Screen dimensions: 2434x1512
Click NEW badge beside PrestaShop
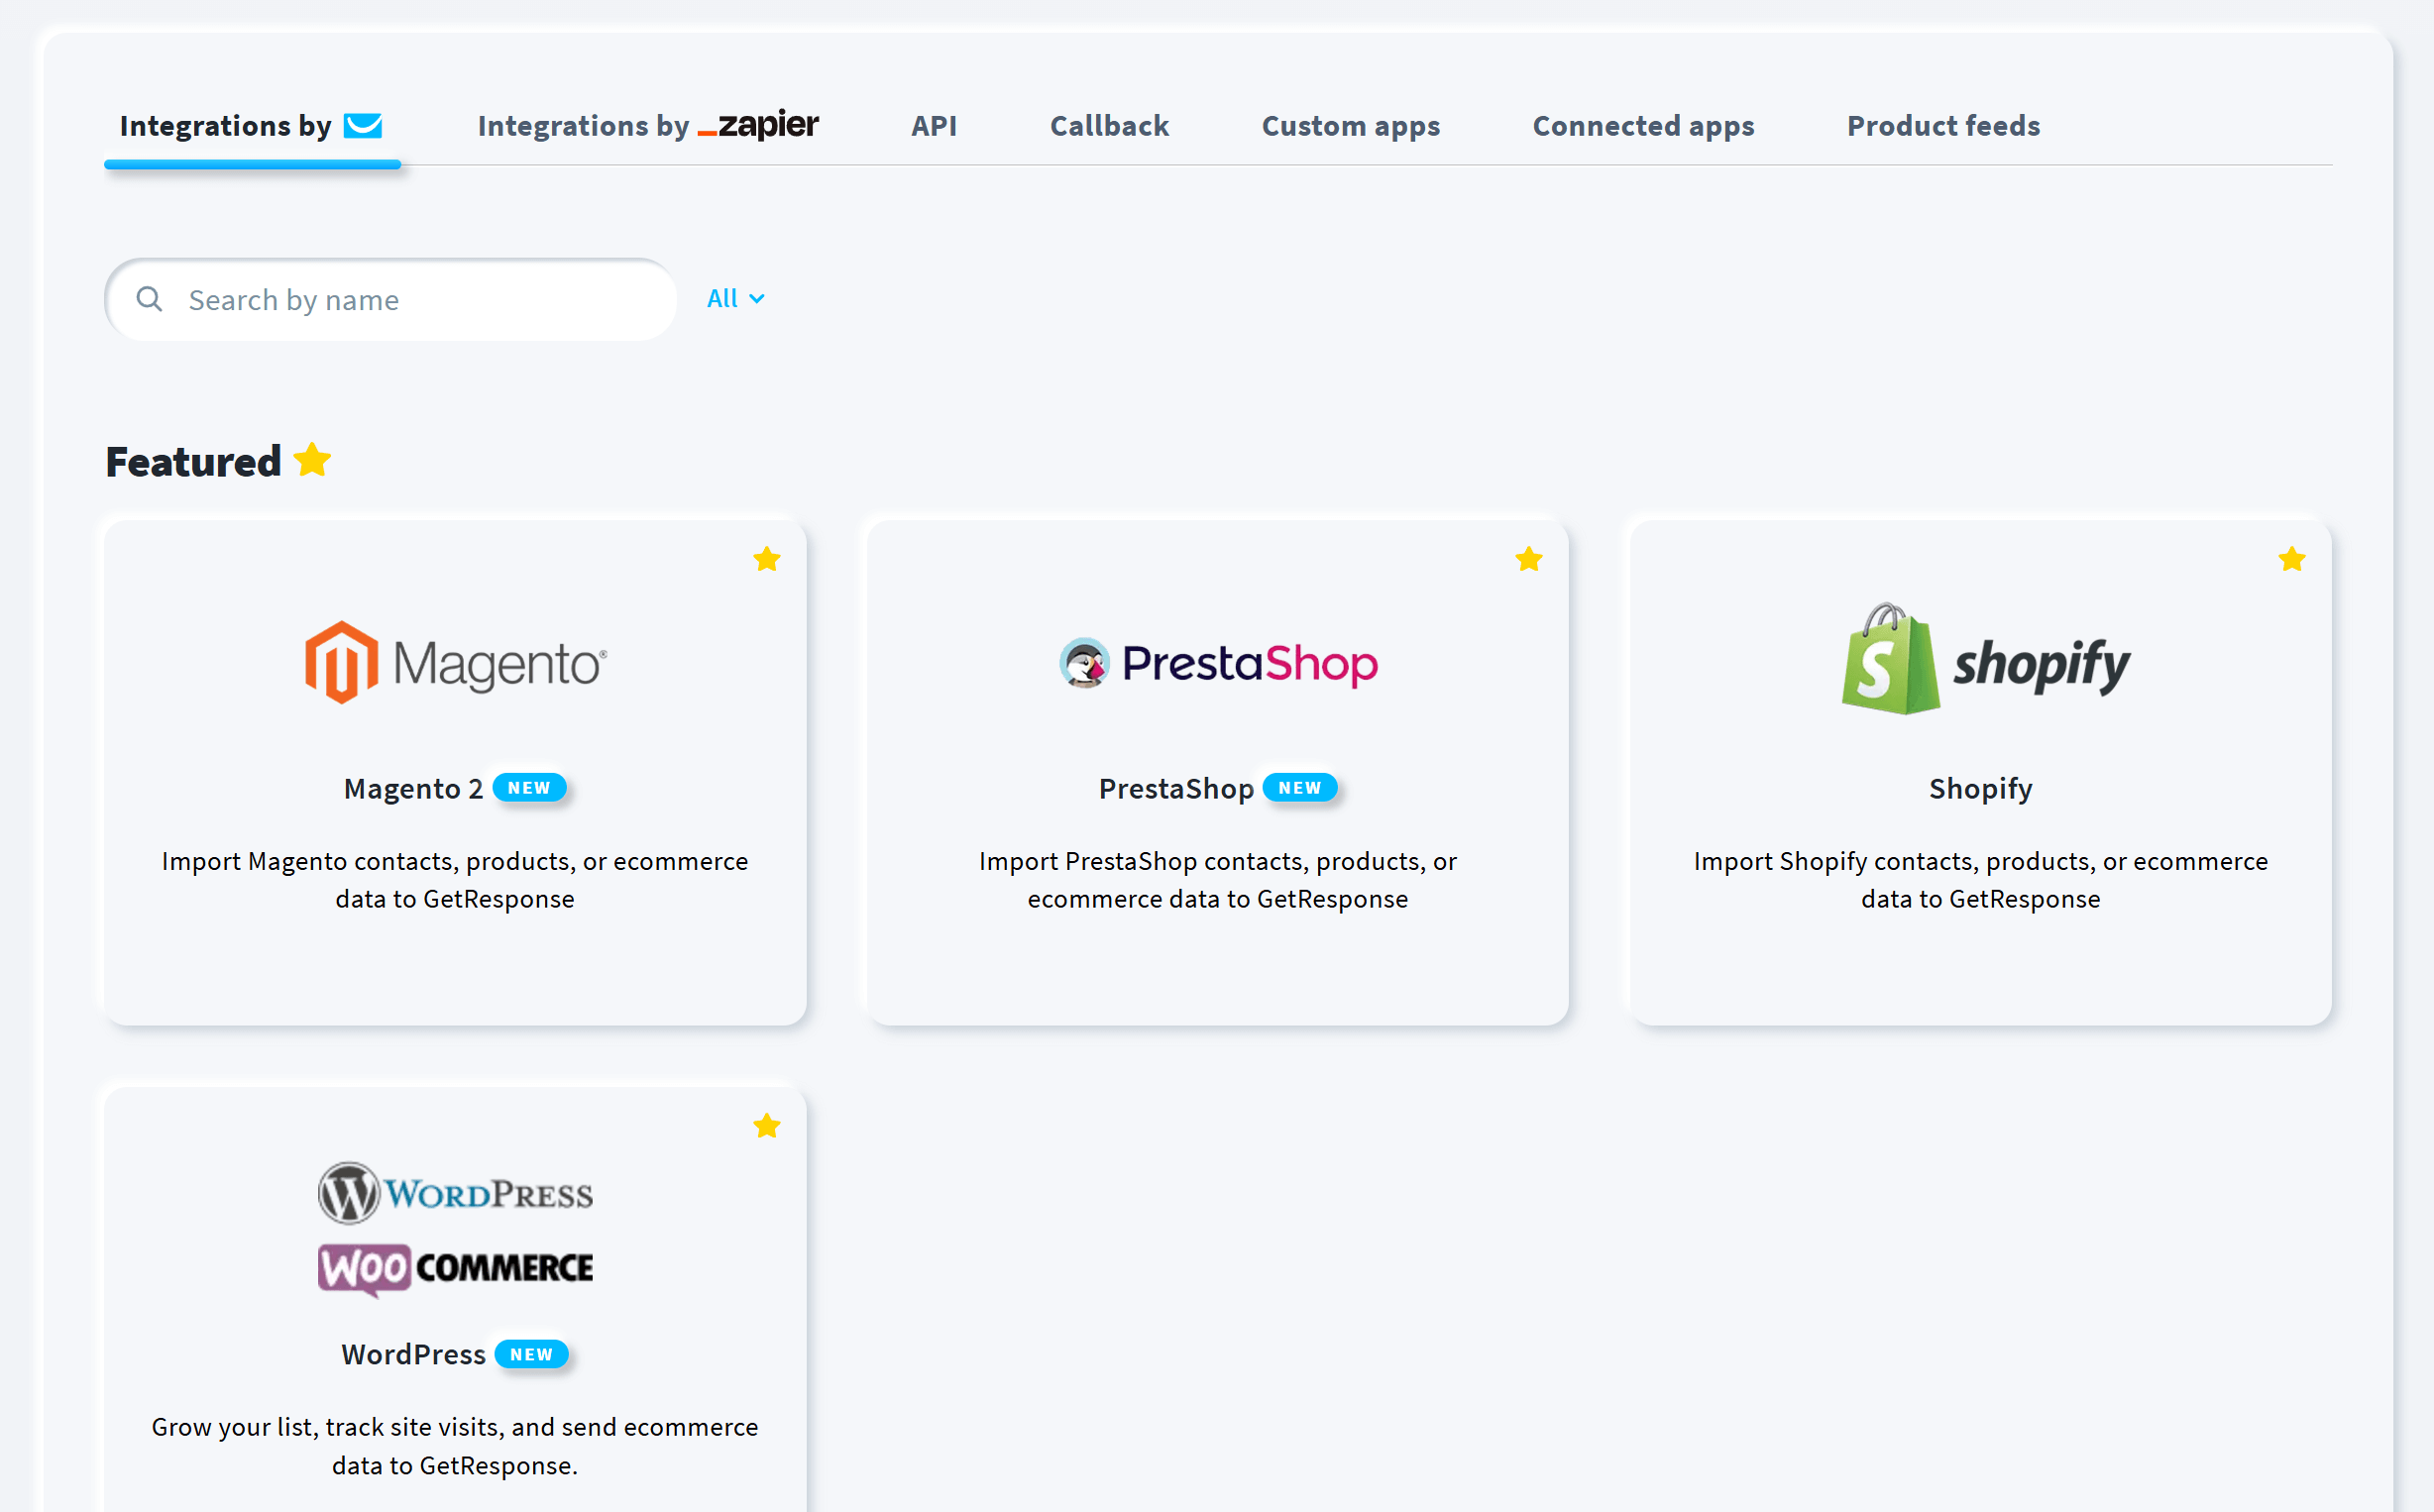(x=1300, y=788)
